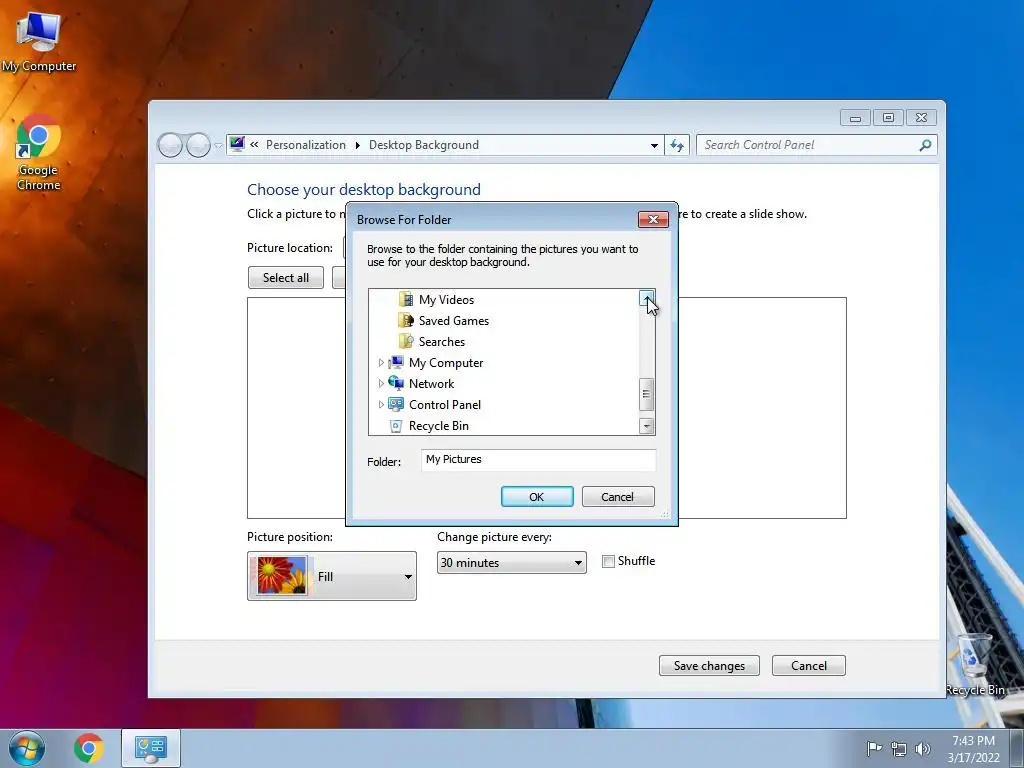This screenshot has height=768, width=1024.
Task: Click the My Videos folder icon
Action: [406, 300]
